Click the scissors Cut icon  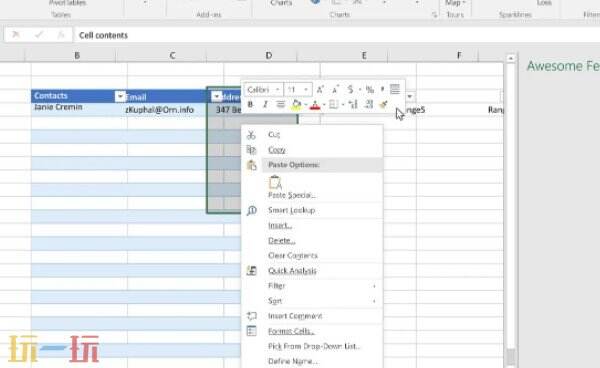[251, 135]
